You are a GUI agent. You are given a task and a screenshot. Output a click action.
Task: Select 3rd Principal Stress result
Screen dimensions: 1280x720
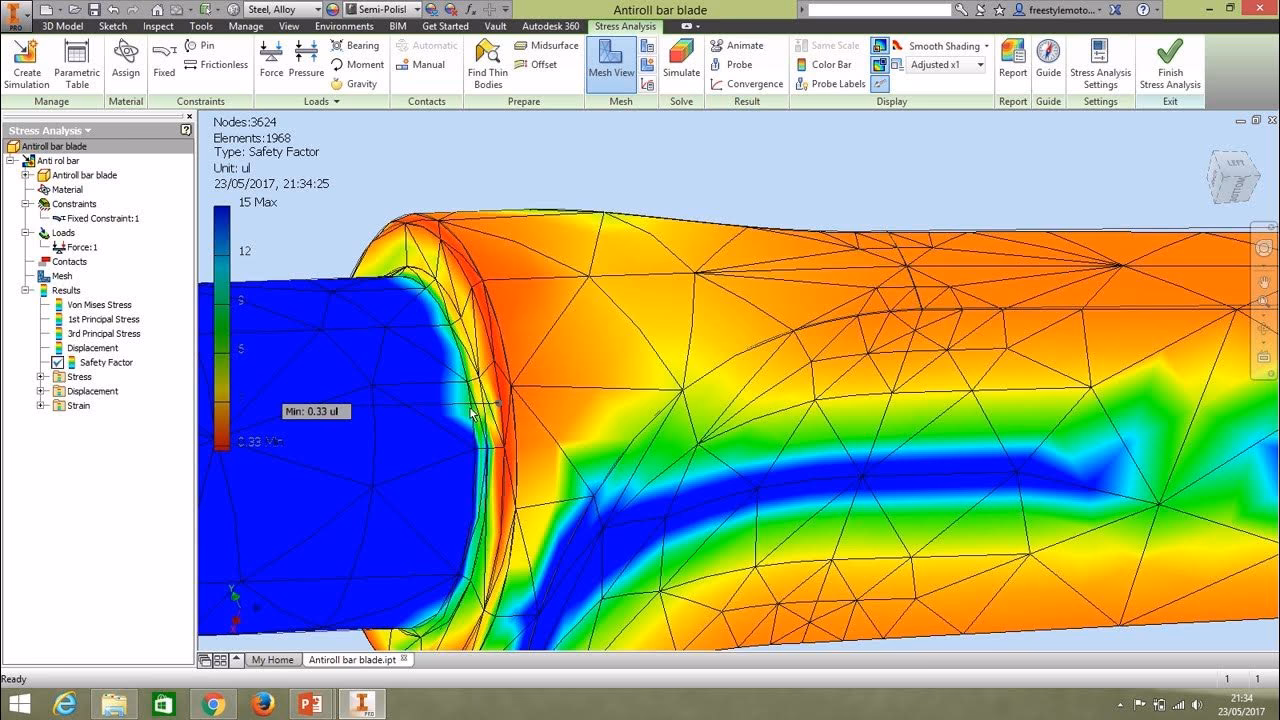point(103,334)
